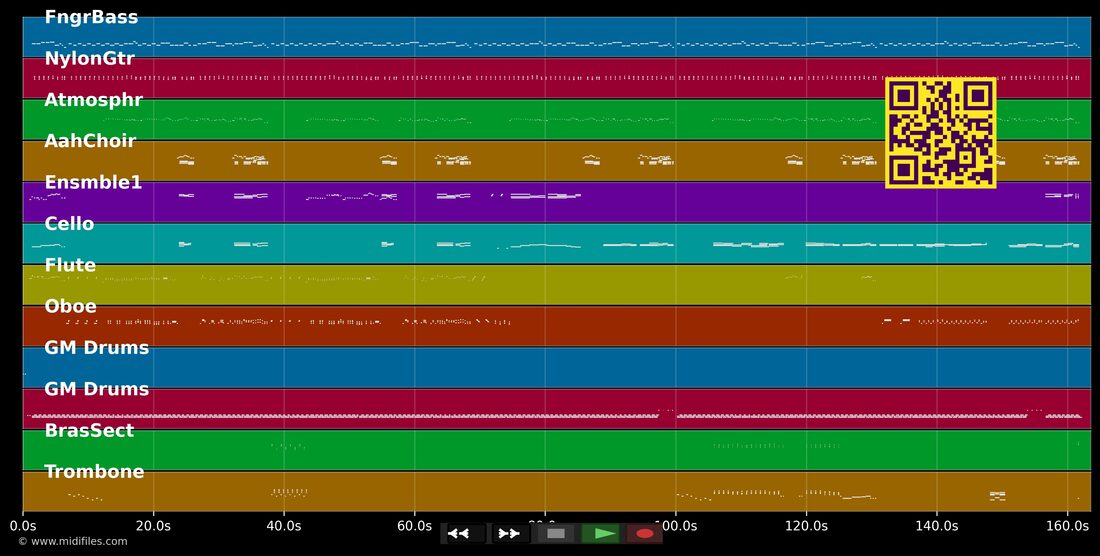Click the red record button

point(645,534)
